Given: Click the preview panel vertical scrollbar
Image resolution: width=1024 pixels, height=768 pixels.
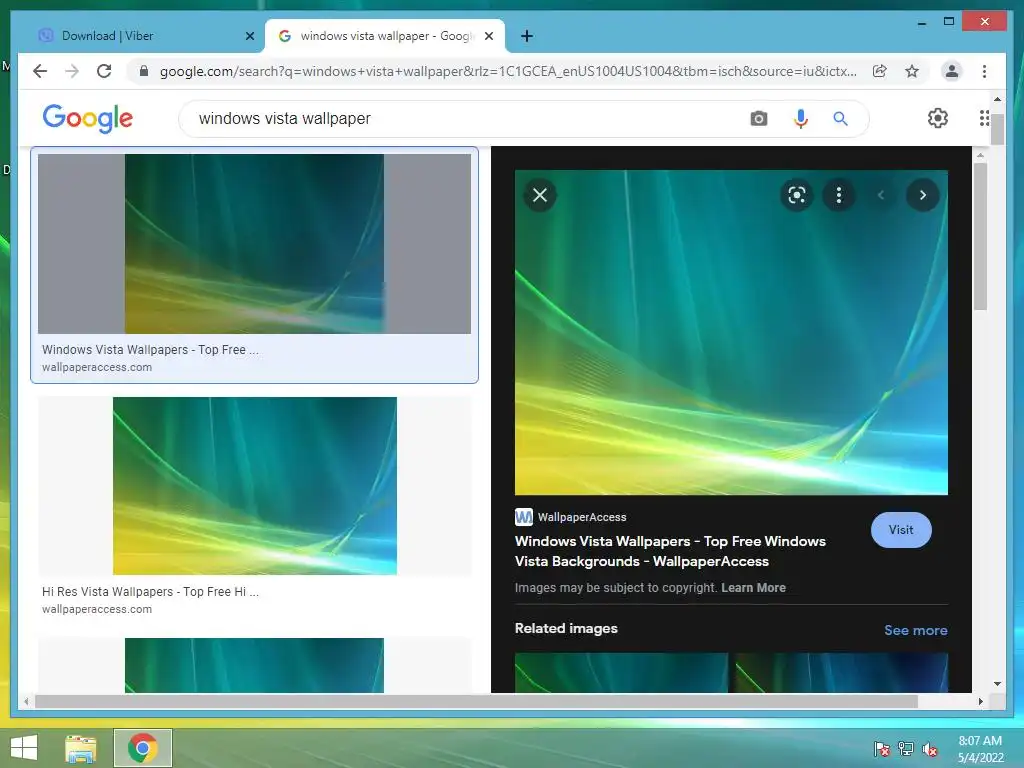Looking at the screenshot, I should pyautogui.click(x=980, y=236).
